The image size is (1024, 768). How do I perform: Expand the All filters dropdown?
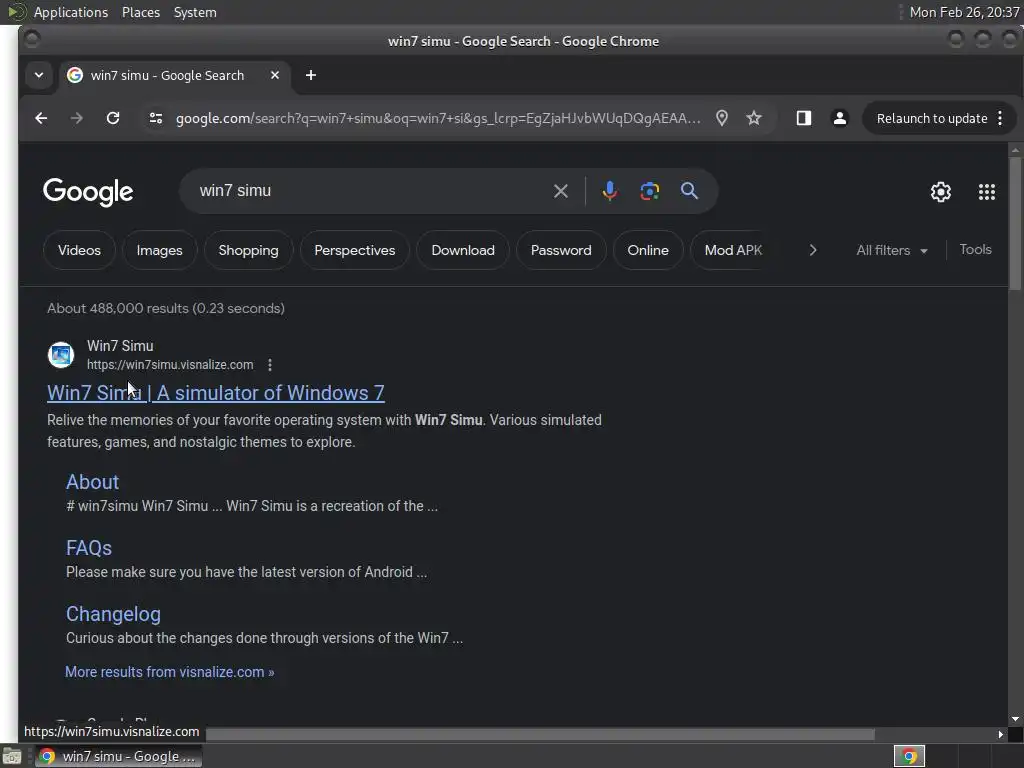coord(891,250)
